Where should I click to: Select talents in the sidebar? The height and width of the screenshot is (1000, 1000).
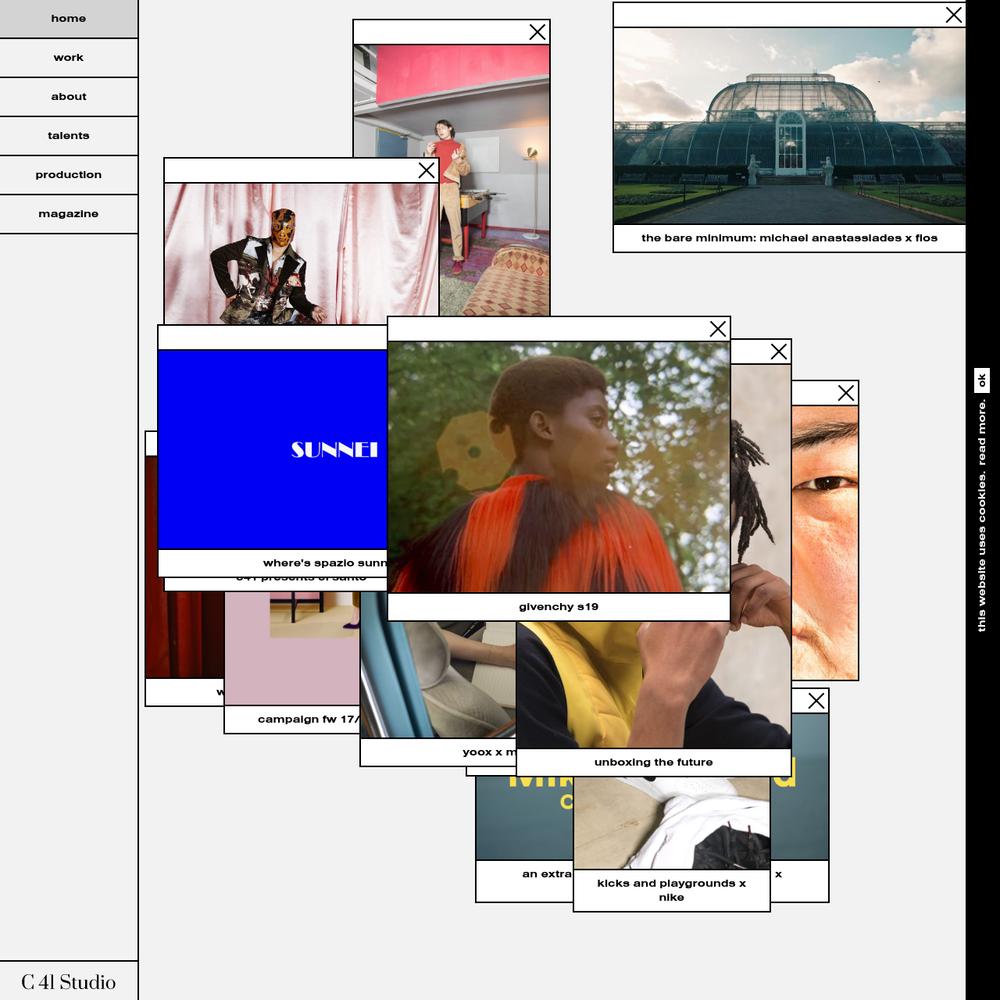[68, 135]
